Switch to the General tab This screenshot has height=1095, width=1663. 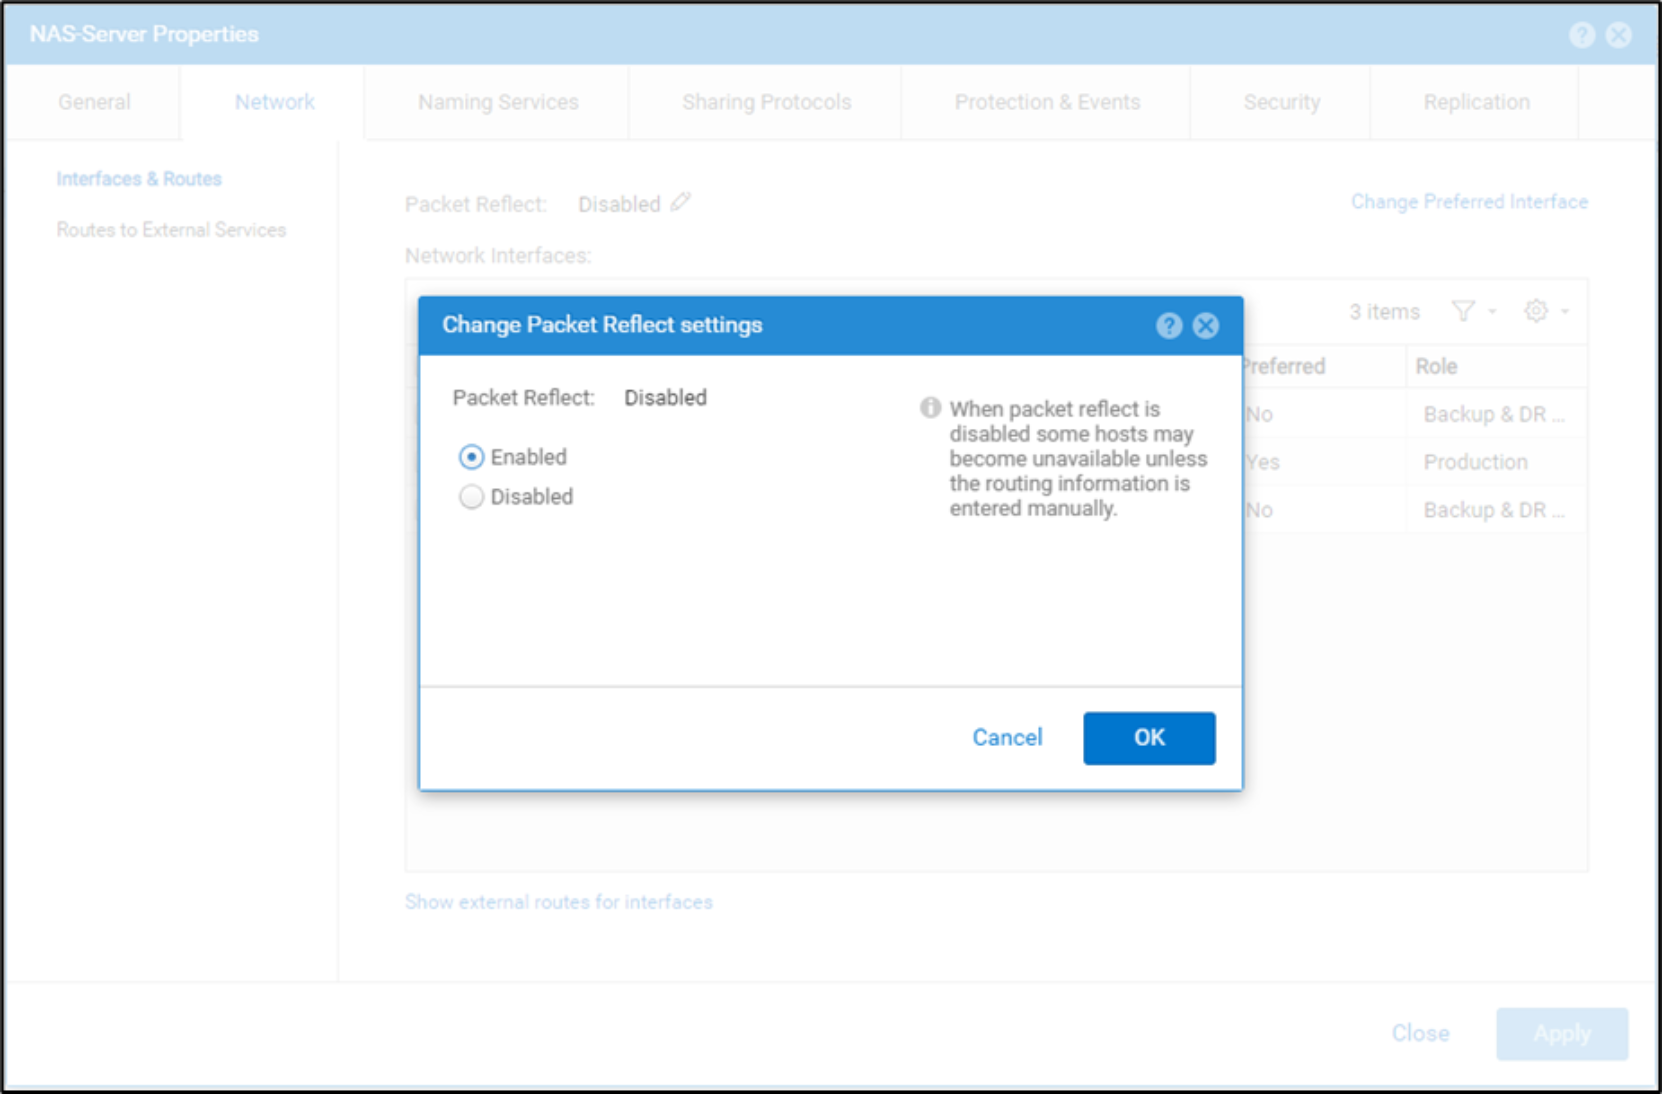(x=94, y=102)
